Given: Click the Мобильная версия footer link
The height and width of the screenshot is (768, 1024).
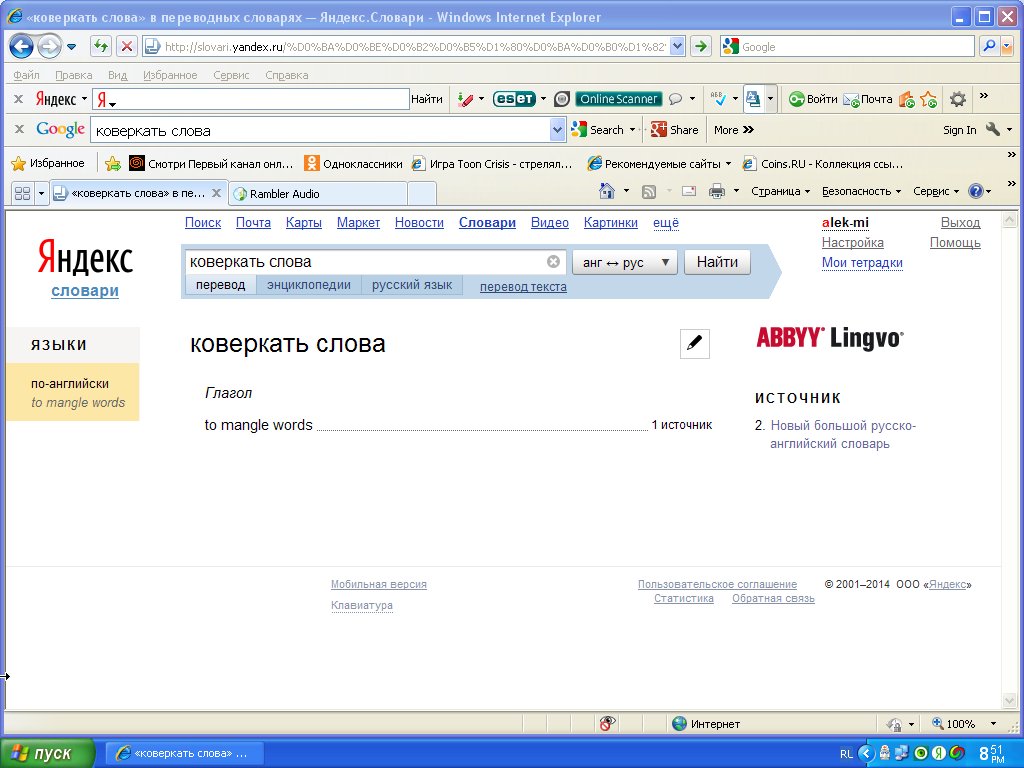Looking at the screenshot, I should tap(379, 584).
